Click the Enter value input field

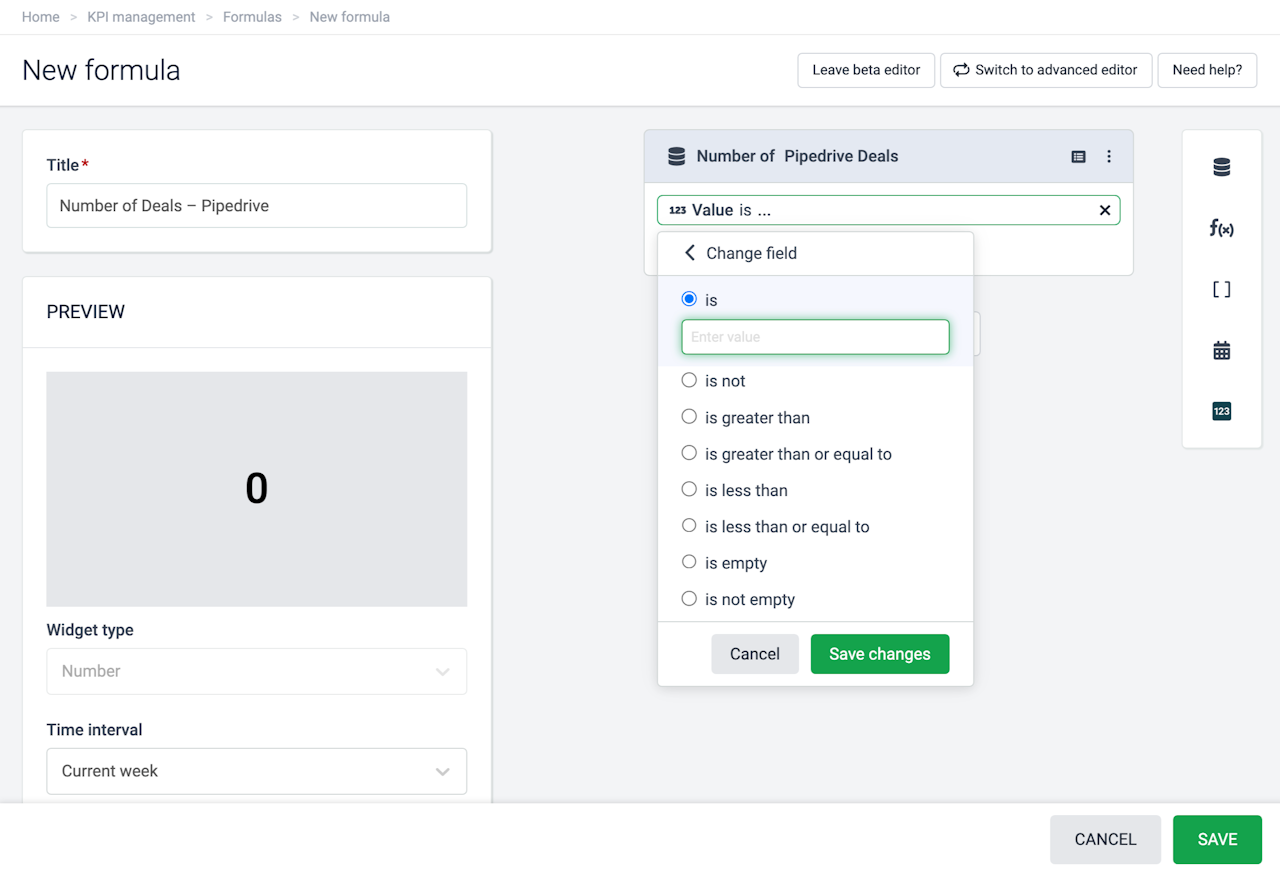[x=815, y=337]
